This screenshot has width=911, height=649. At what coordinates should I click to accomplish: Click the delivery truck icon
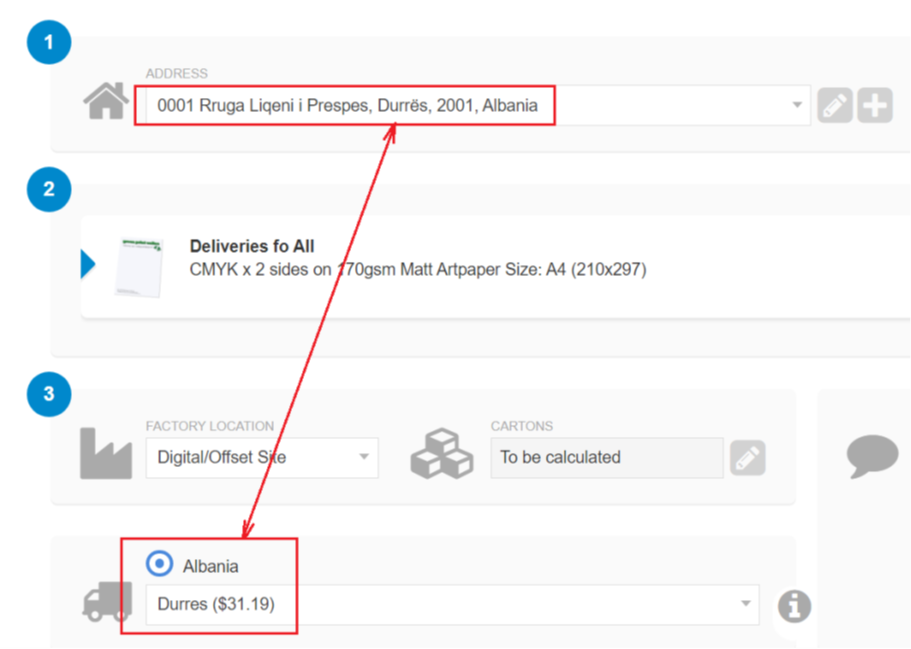(x=107, y=601)
